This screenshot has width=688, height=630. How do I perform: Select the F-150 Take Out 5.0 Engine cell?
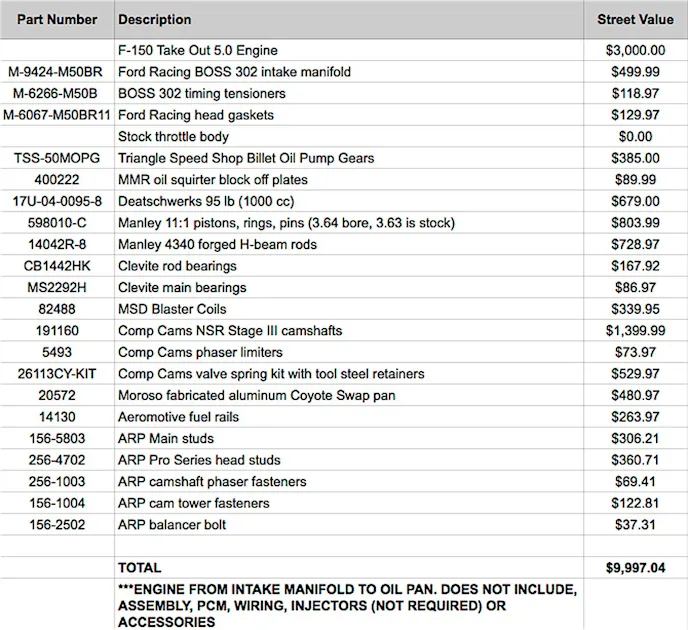198,50
